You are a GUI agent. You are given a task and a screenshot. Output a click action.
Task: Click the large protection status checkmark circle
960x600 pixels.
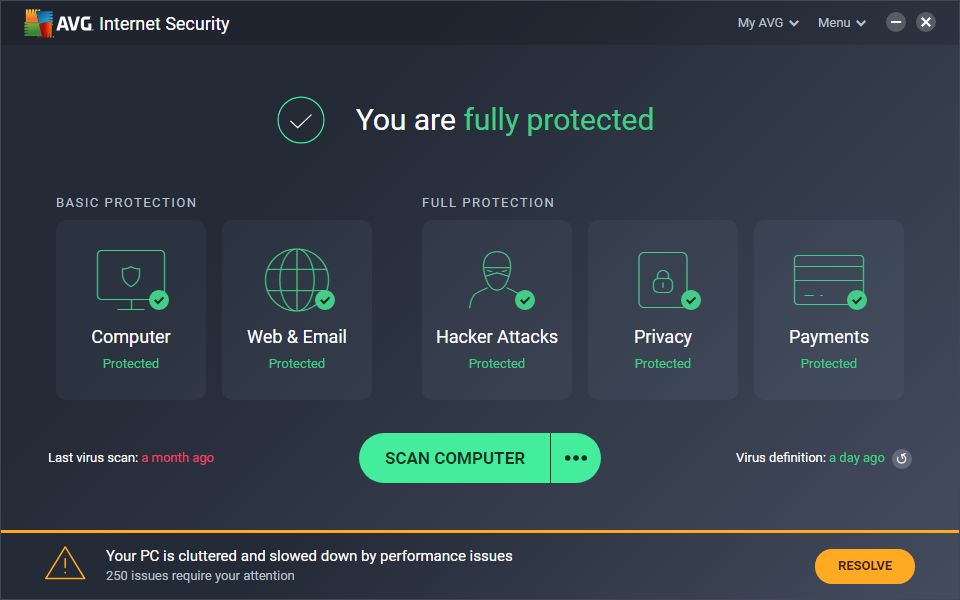(x=301, y=121)
